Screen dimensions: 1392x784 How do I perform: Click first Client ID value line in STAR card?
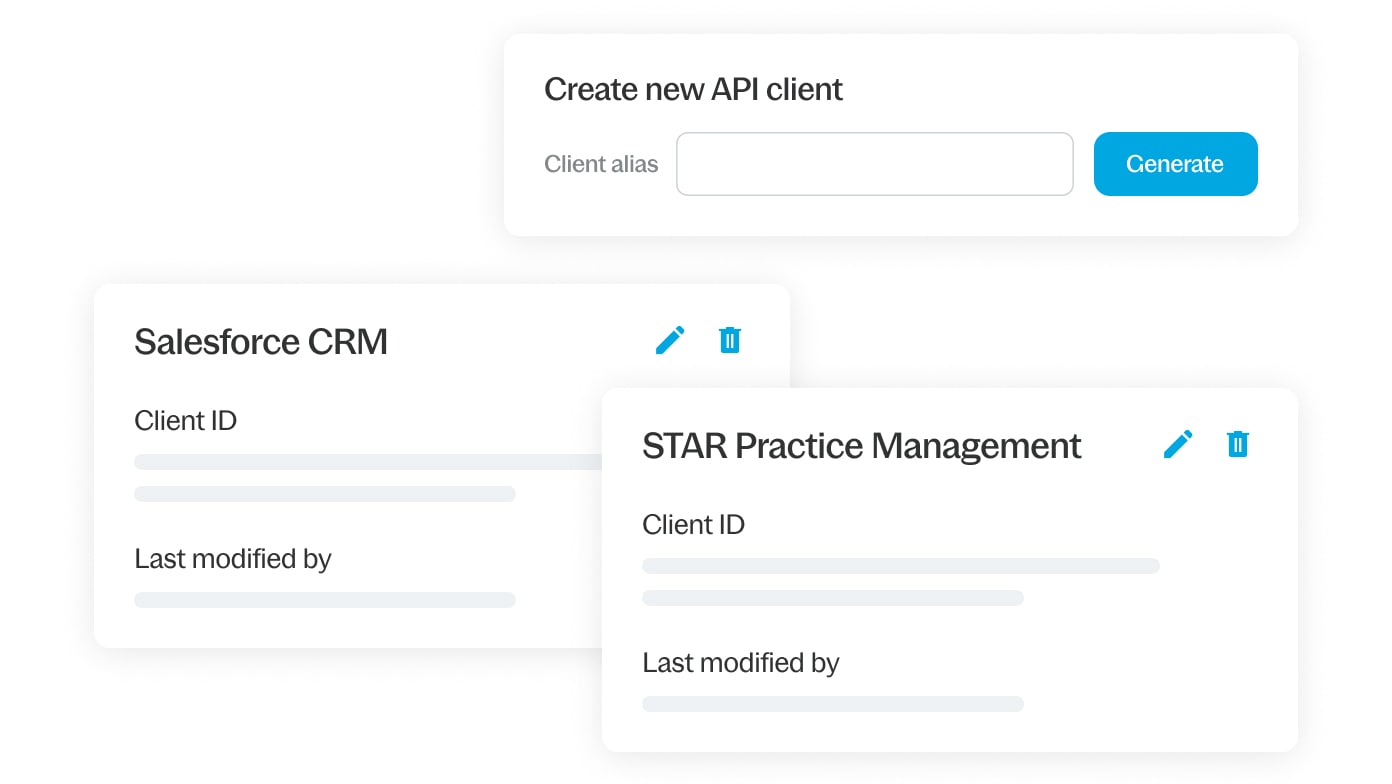(x=900, y=566)
